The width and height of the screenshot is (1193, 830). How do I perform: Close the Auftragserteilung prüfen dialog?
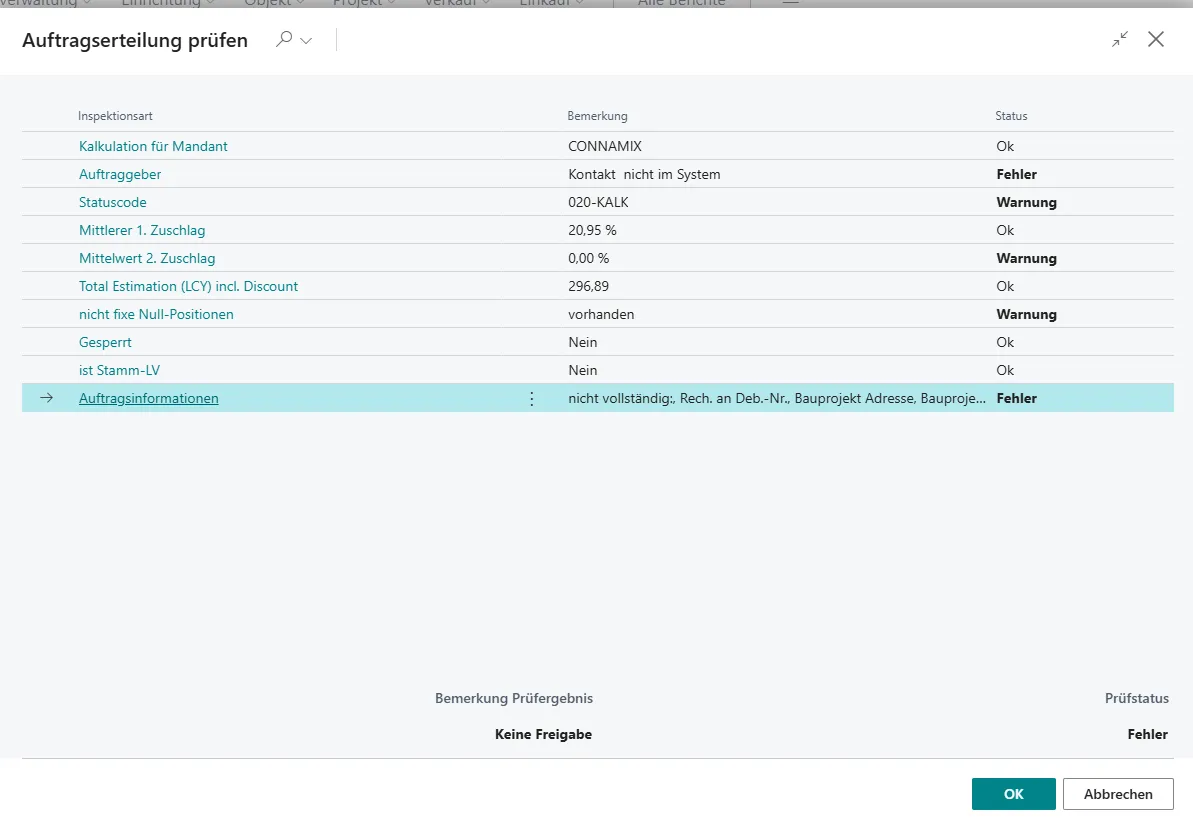[x=1156, y=39]
